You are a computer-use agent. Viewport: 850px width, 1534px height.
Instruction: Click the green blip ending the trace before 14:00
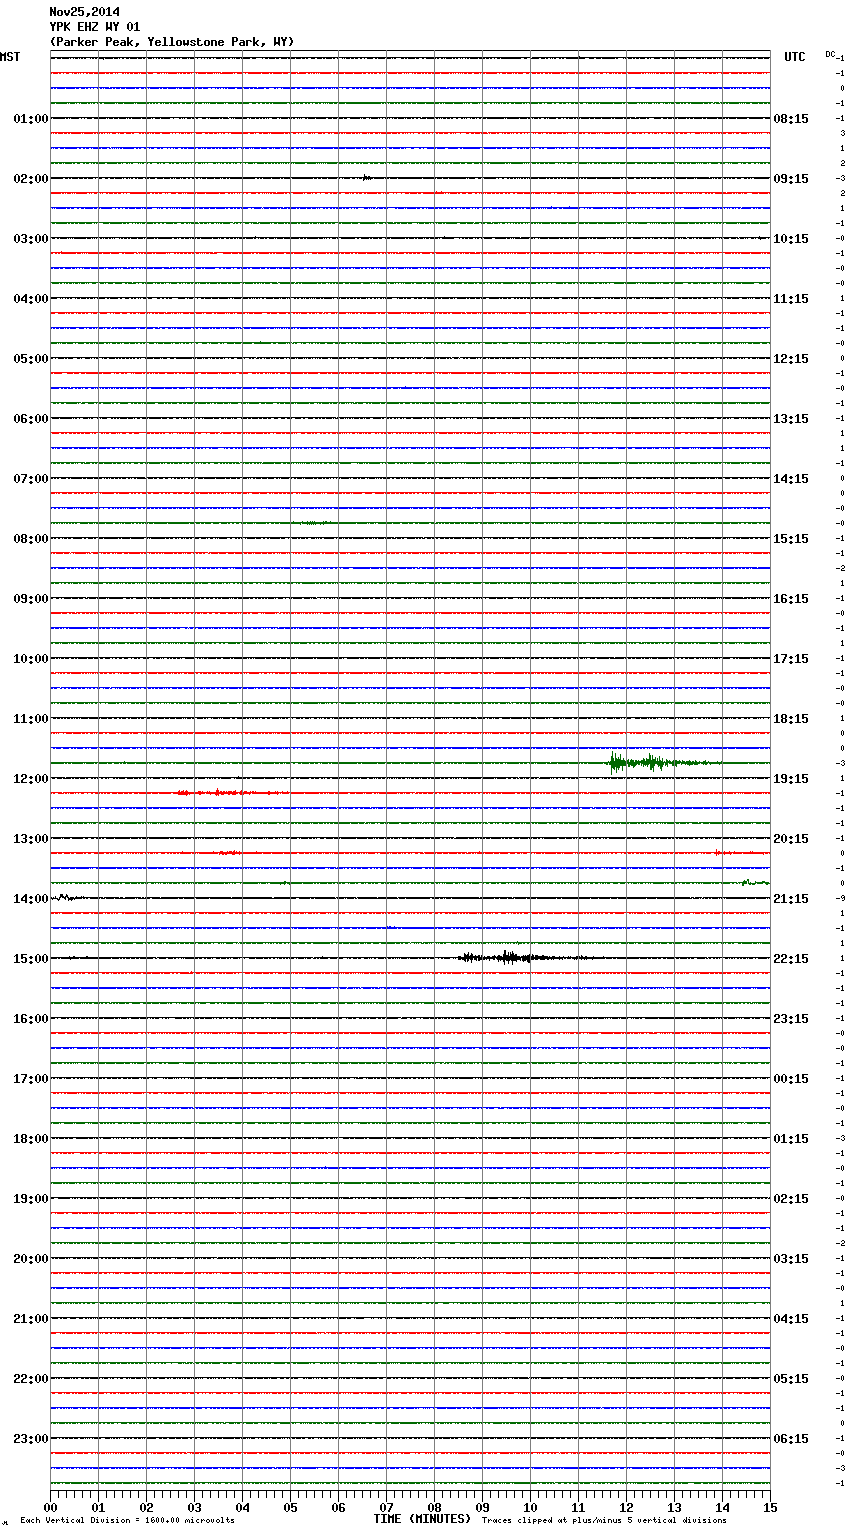[755, 882]
